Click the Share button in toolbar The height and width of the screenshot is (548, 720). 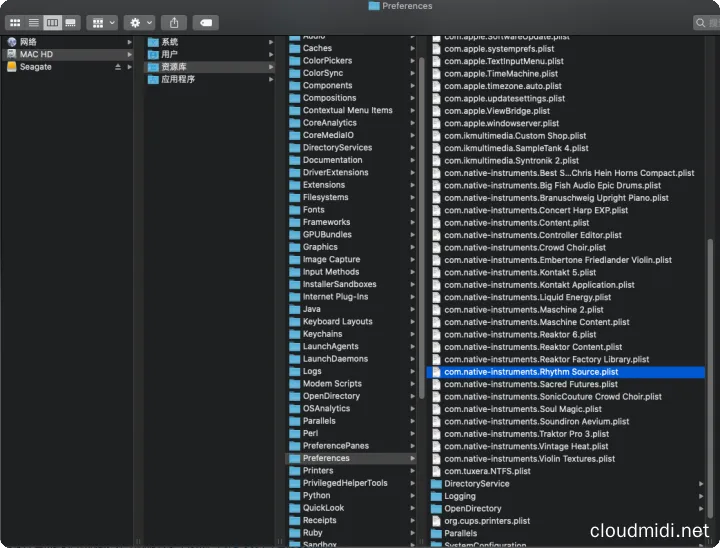(174, 22)
